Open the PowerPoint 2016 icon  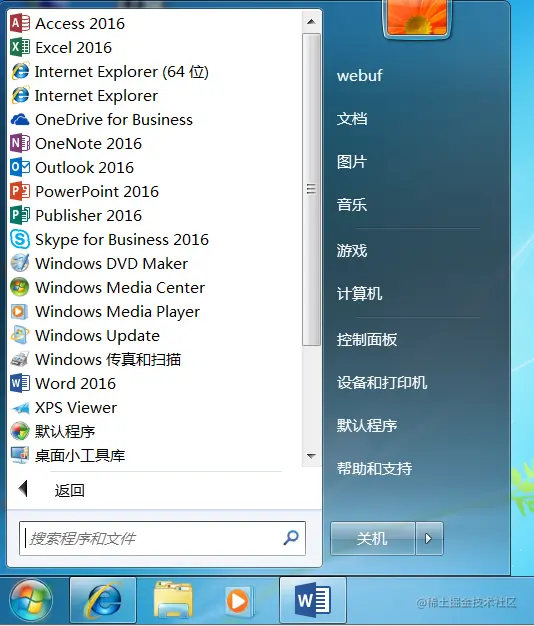[20, 191]
